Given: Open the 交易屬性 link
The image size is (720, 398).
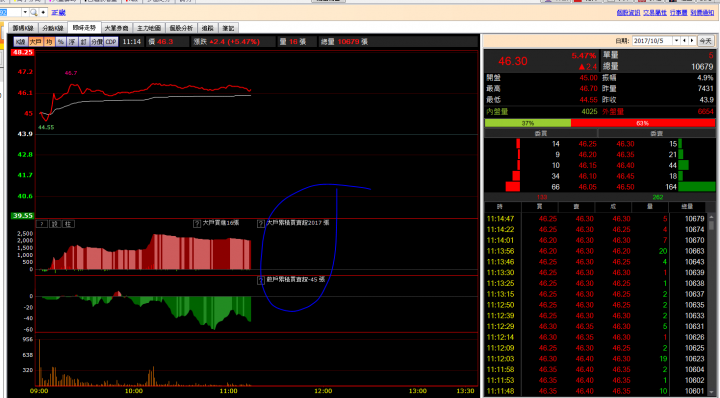Looking at the screenshot, I should [x=655, y=12].
